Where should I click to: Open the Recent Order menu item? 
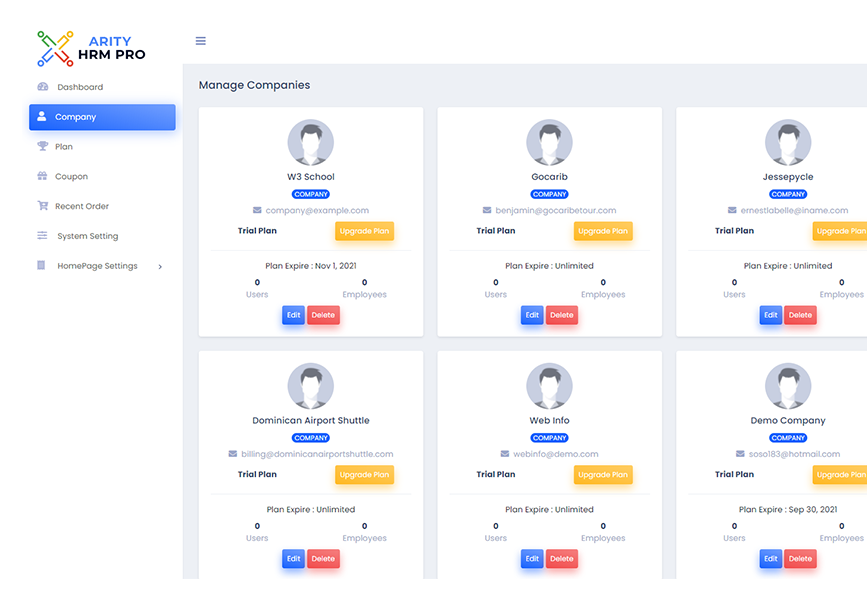[82, 206]
